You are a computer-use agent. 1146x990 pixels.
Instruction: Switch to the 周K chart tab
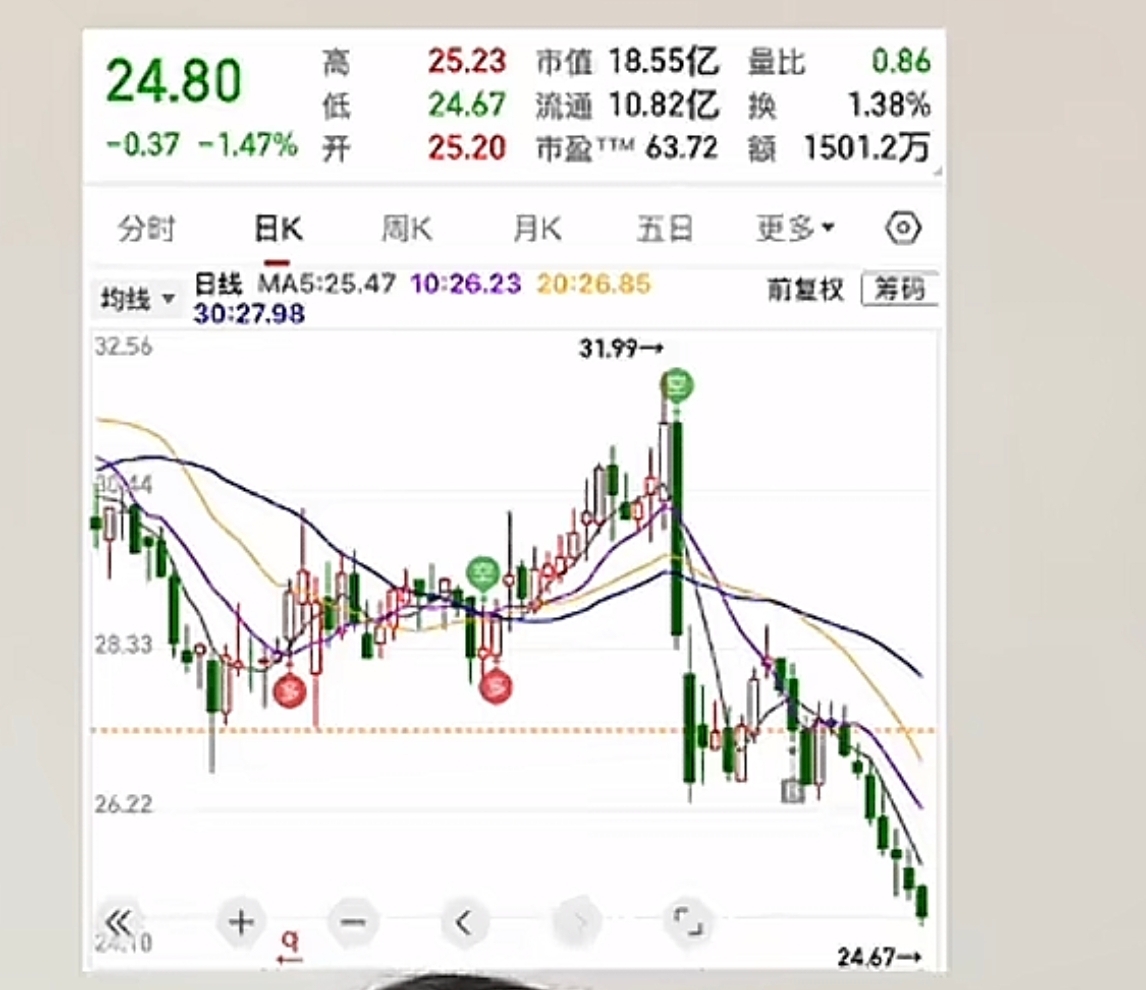[407, 229]
